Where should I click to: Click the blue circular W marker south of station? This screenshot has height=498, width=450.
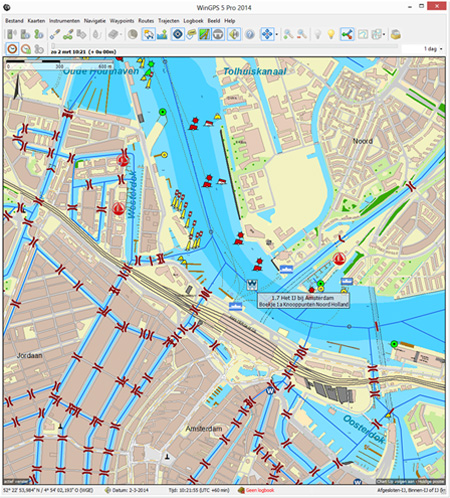click(270, 390)
